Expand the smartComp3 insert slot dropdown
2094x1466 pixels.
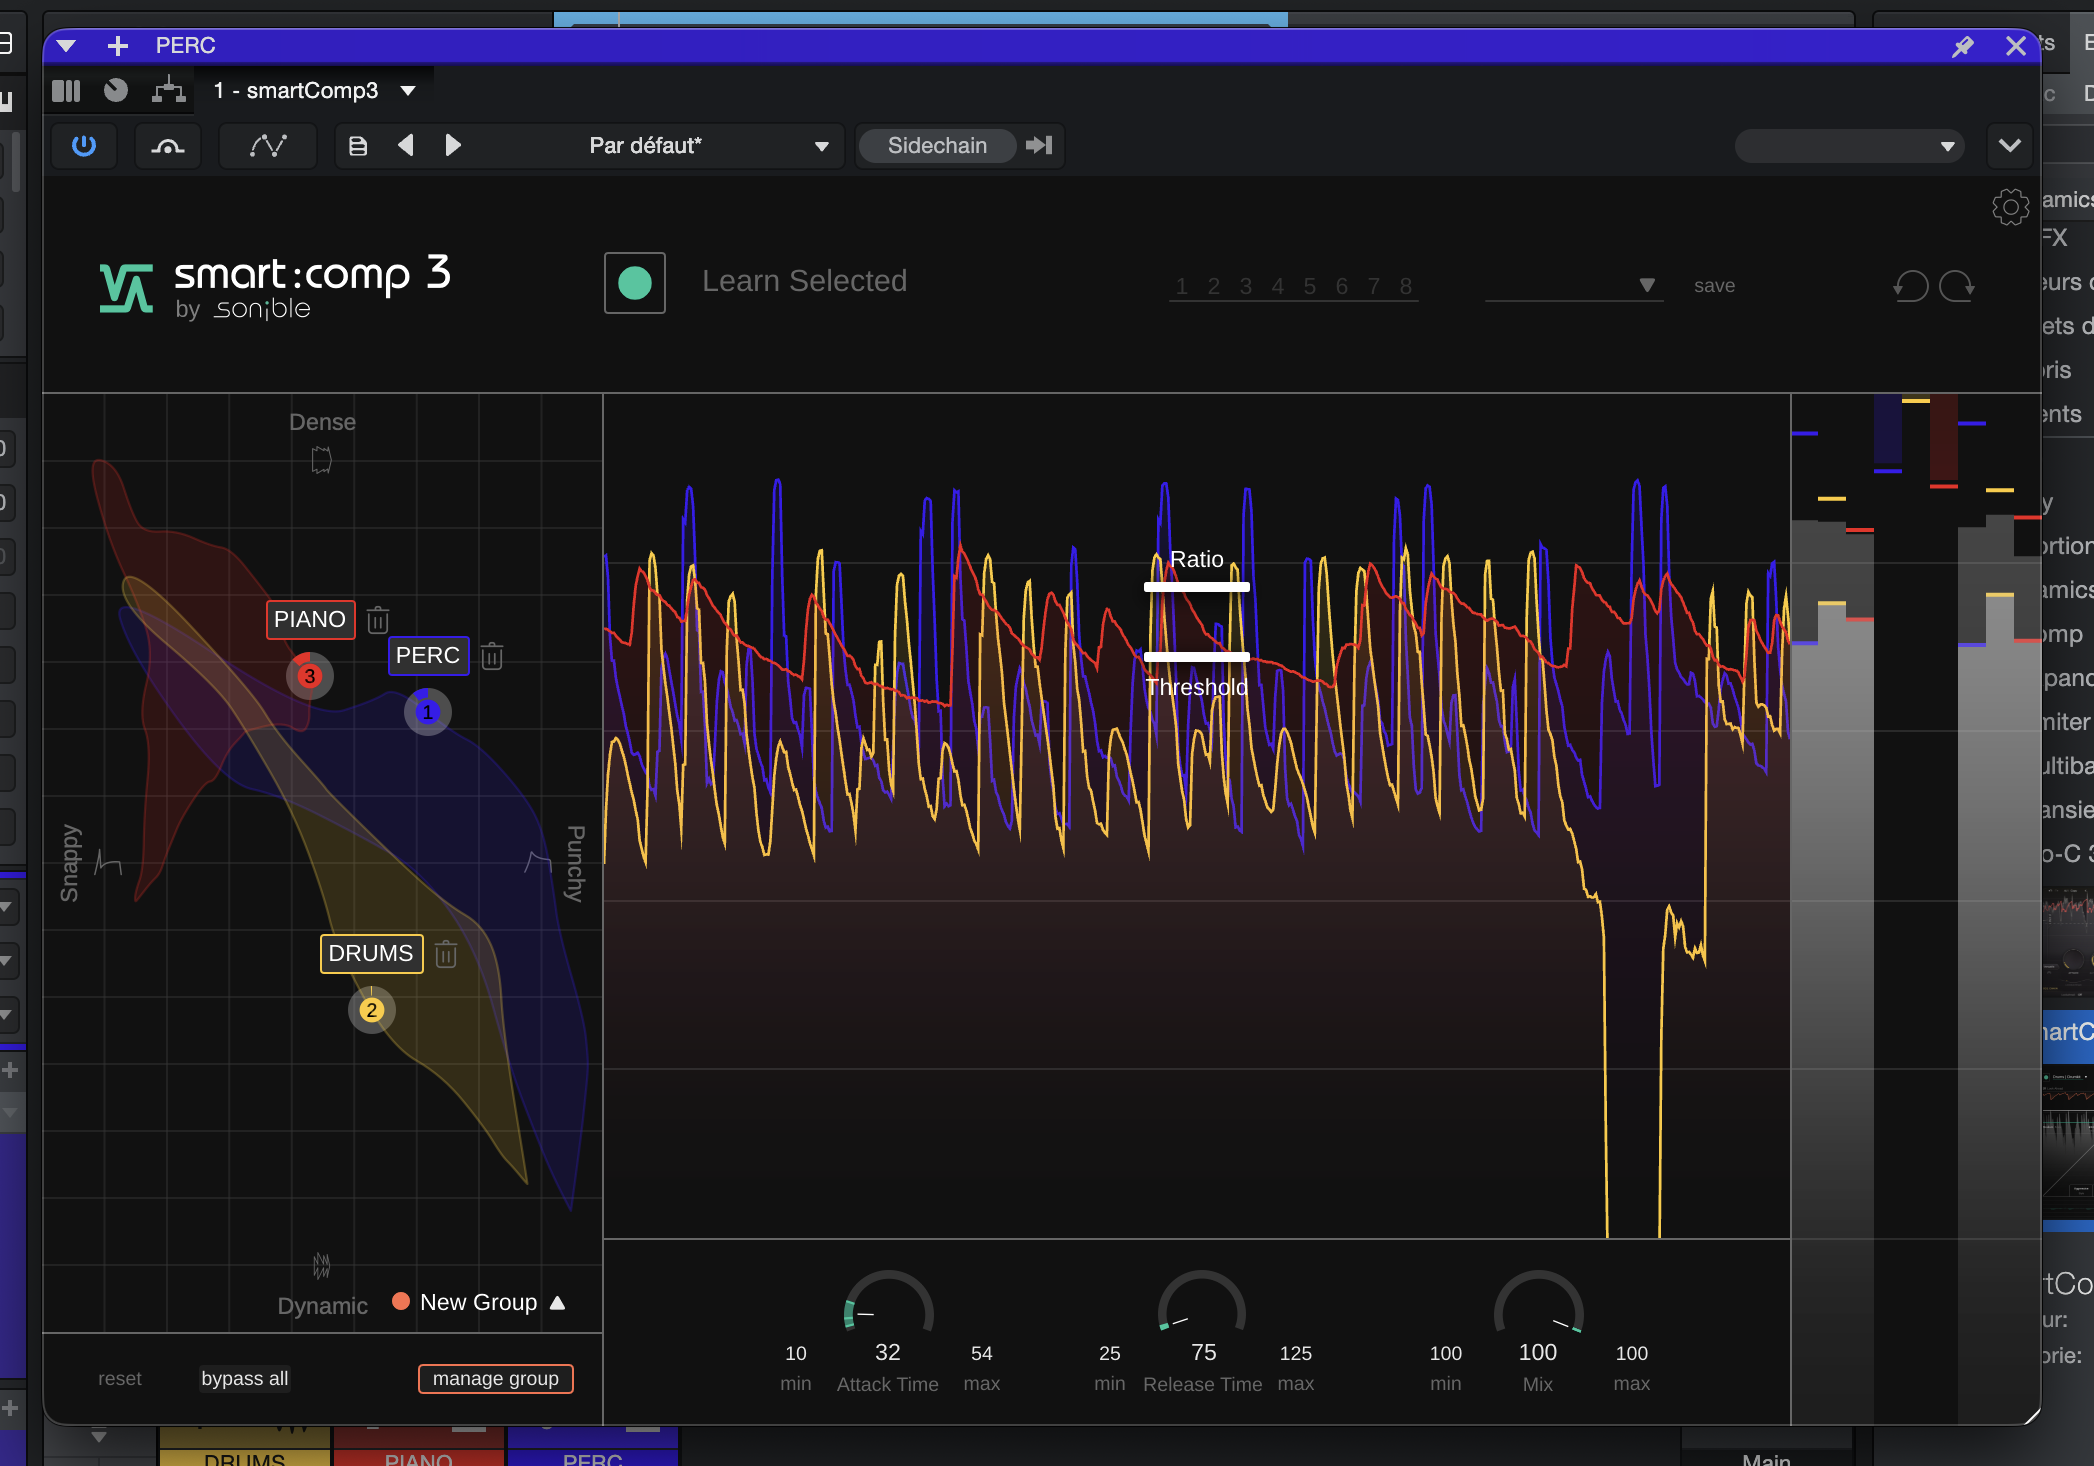coord(408,91)
